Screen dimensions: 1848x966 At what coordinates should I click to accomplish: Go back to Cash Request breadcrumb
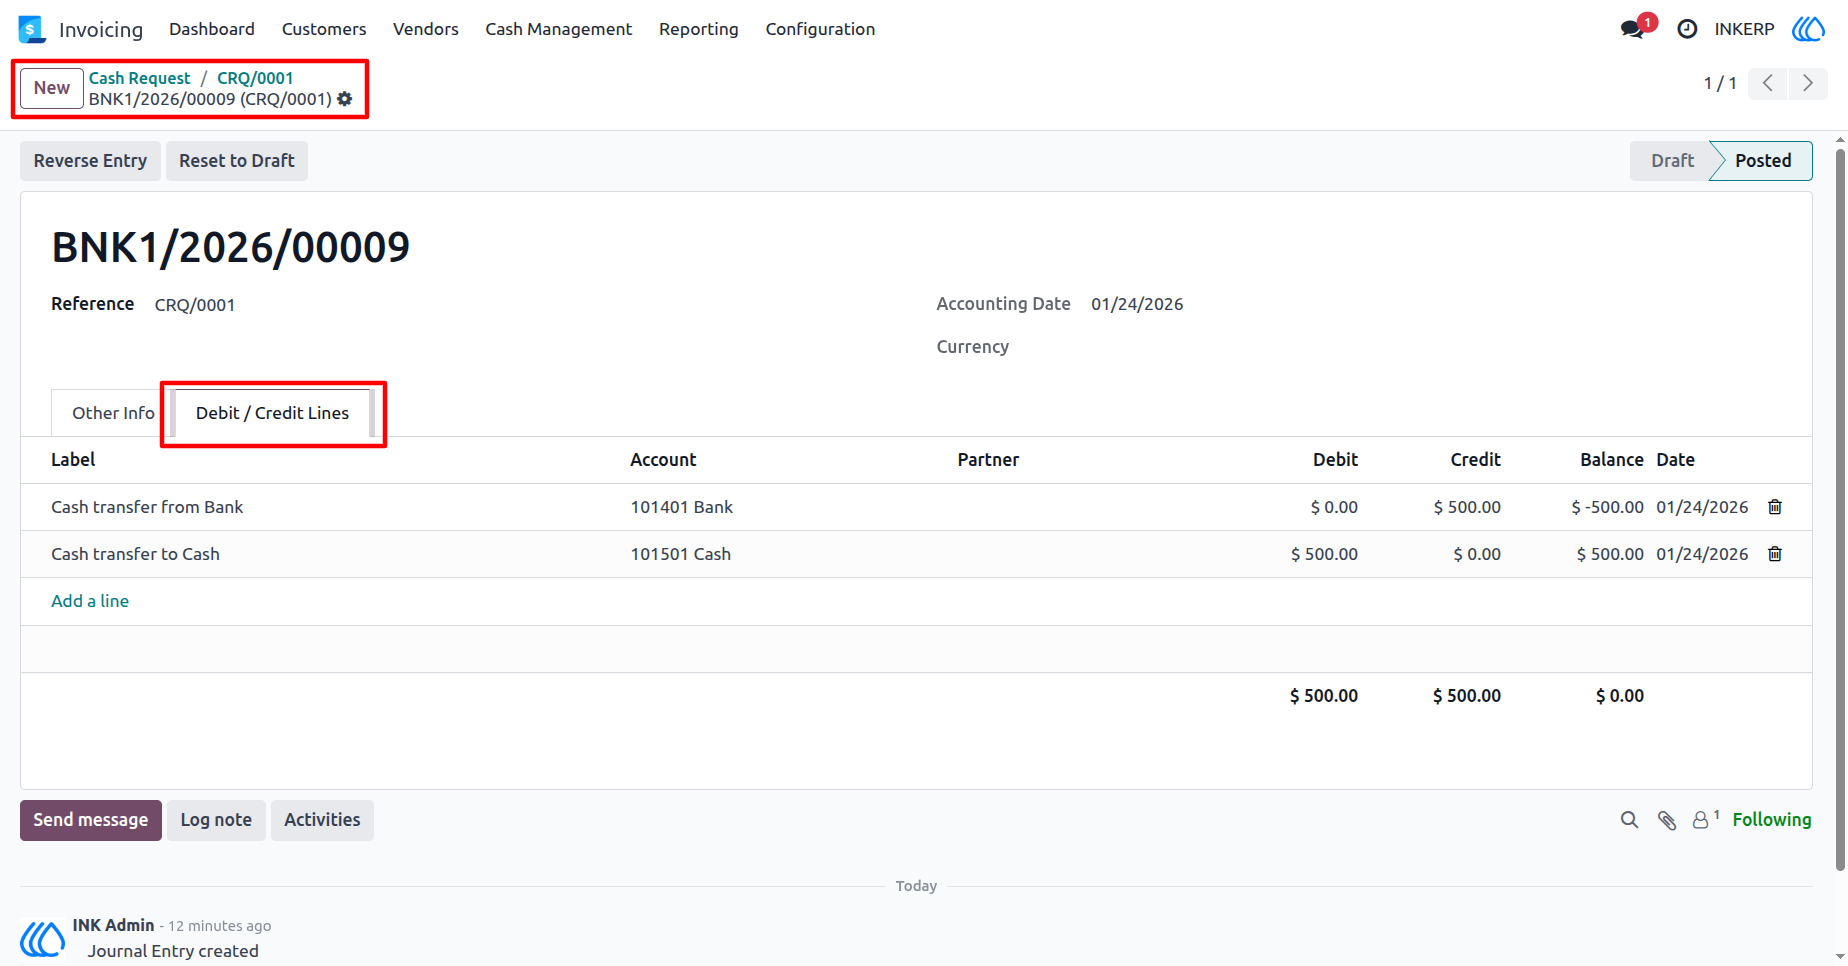[139, 78]
